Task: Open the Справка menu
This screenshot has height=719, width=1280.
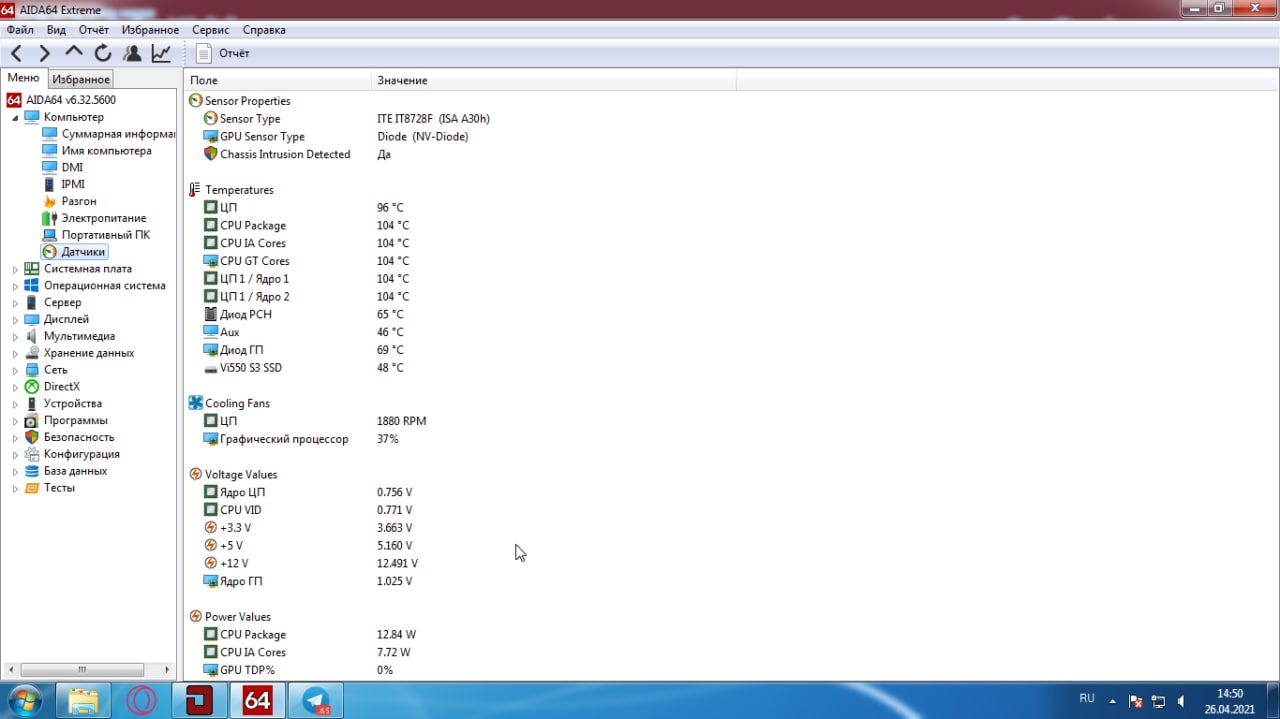Action: (264, 30)
